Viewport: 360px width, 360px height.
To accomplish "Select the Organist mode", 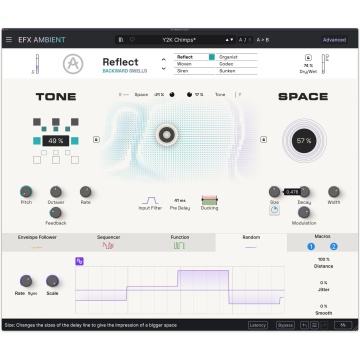I will (x=237, y=57).
